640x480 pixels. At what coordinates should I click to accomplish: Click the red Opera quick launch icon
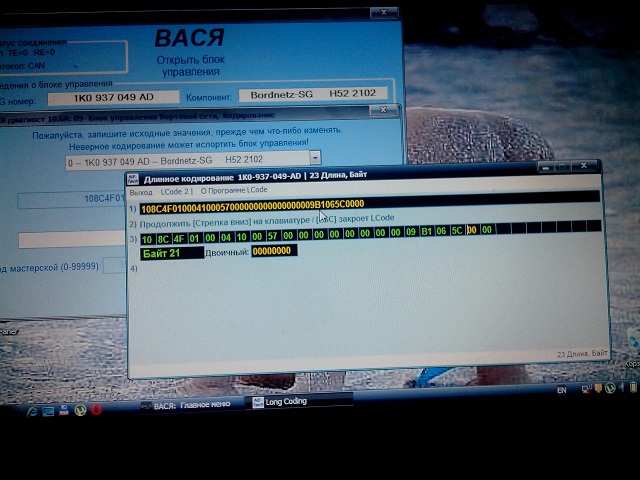pyautogui.click(x=96, y=409)
